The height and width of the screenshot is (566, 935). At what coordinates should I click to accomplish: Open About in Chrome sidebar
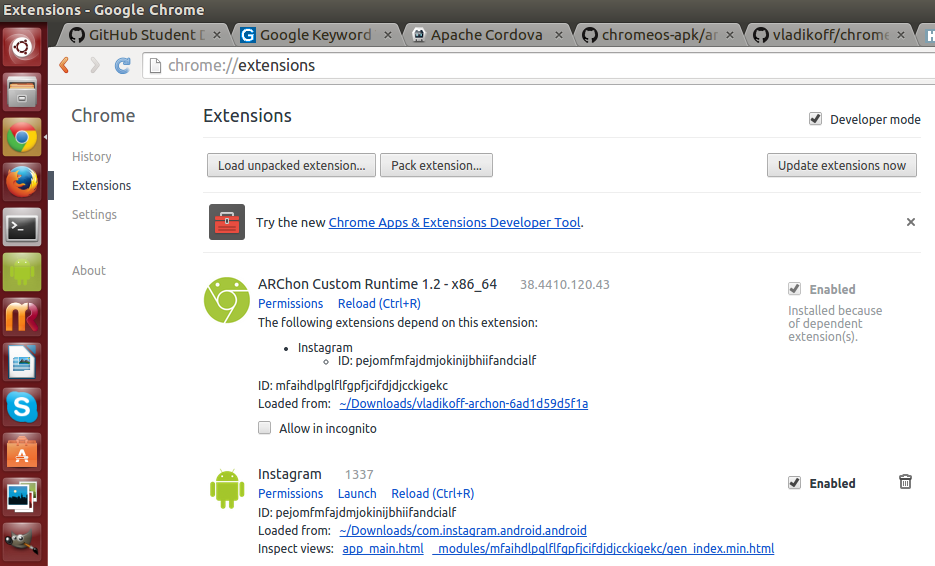click(89, 270)
